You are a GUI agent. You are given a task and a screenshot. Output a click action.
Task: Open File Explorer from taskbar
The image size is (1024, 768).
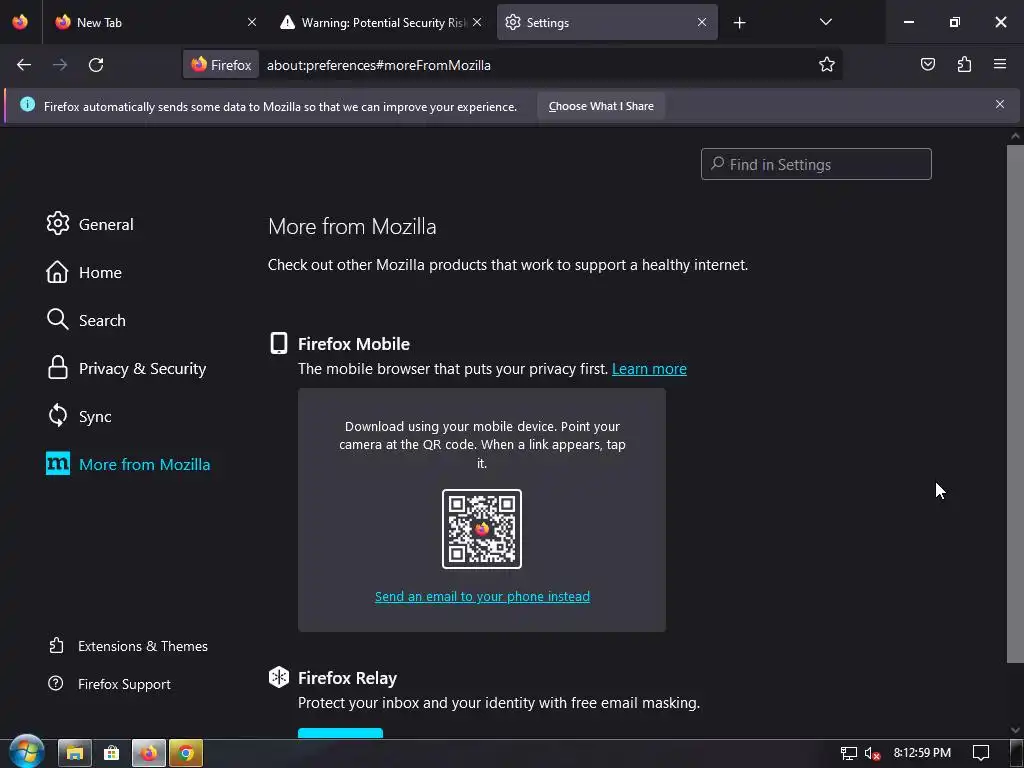point(74,753)
